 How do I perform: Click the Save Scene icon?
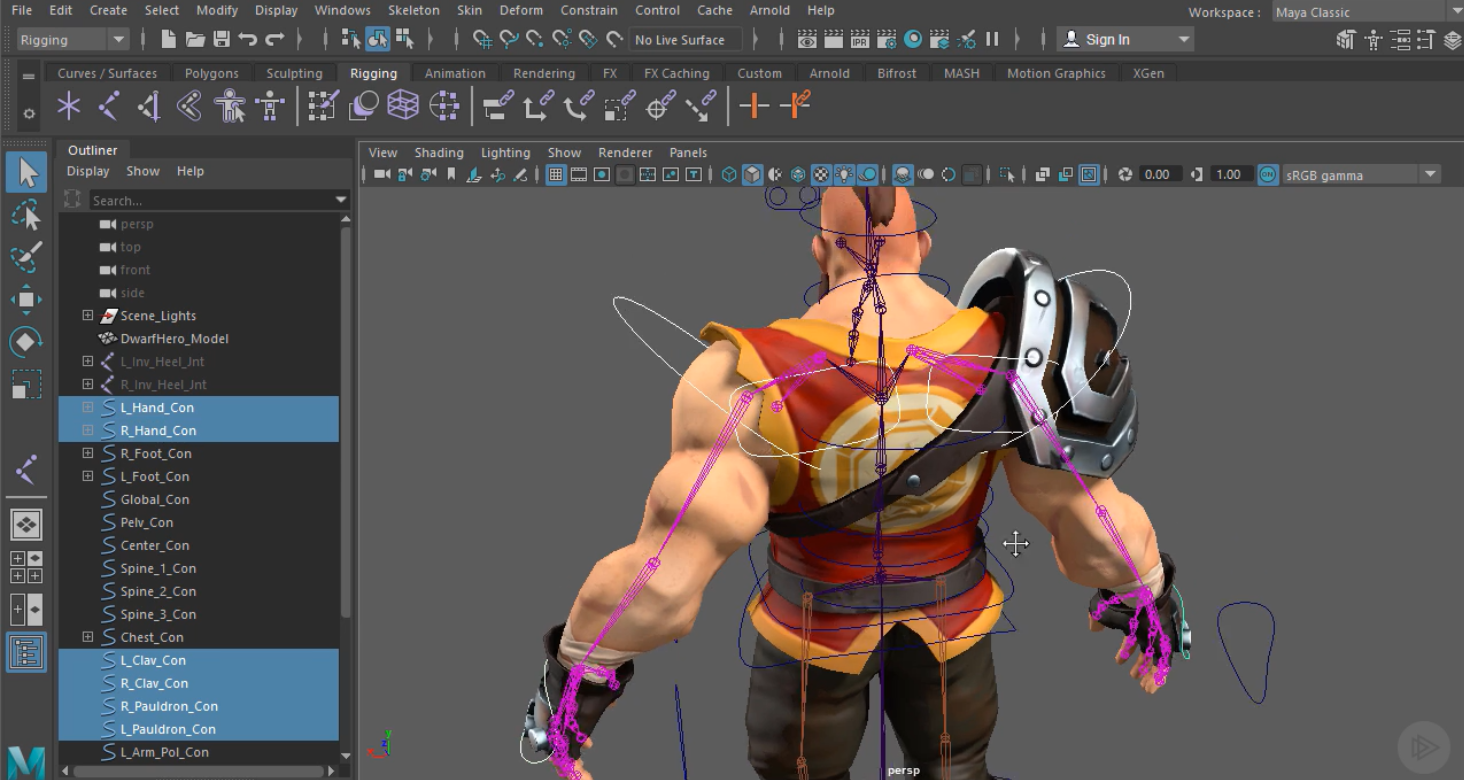pyautogui.click(x=221, y=39)
